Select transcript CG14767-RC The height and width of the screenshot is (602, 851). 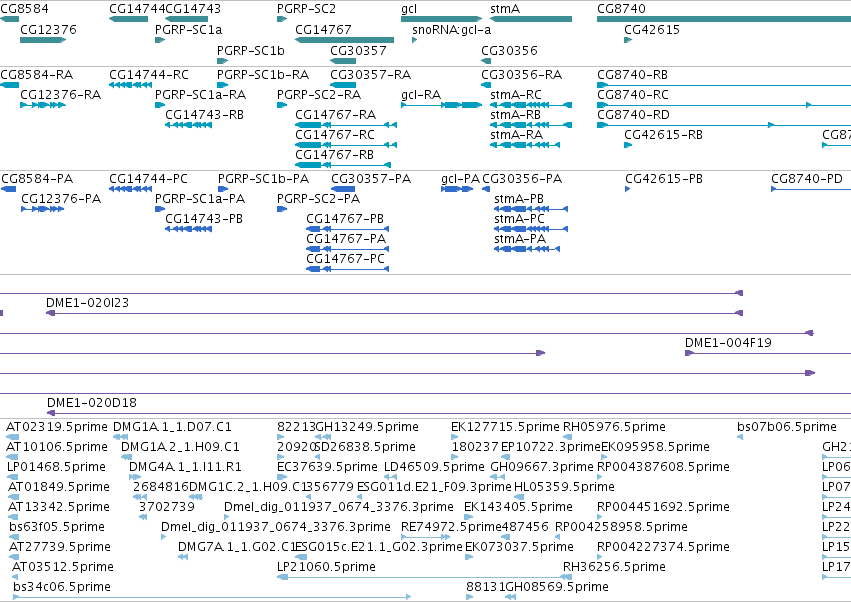(x=335, y=135)
